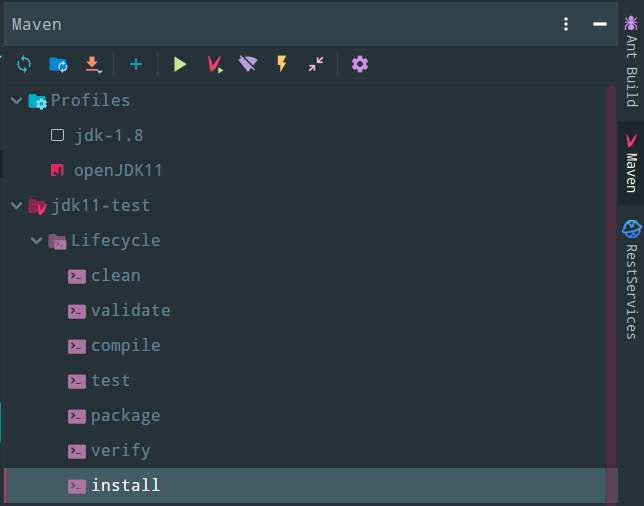The width and height of the screenshot is (644, 506).
Task: Click the install goal terminal icon
Action: click(77, 487)
